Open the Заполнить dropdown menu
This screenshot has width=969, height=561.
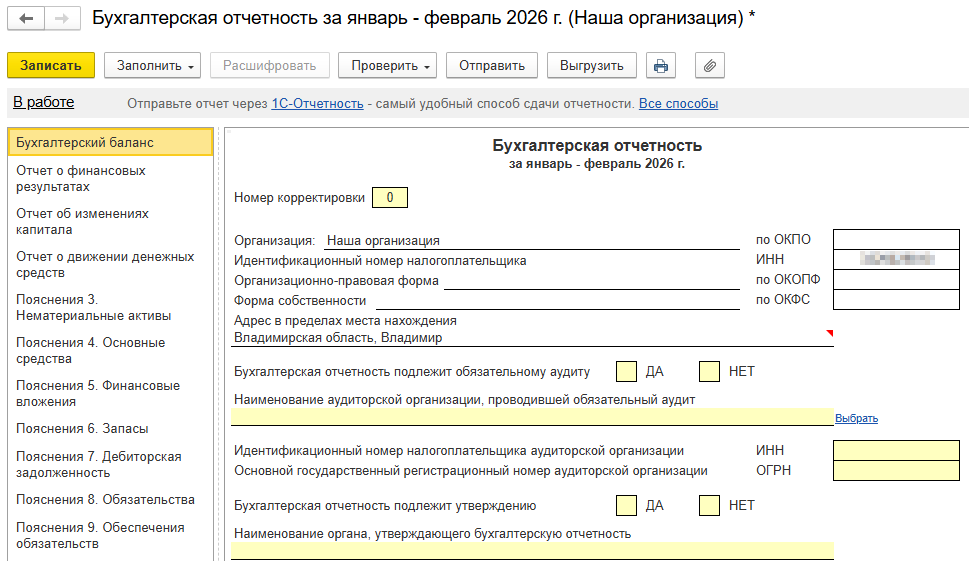point(152,65)
